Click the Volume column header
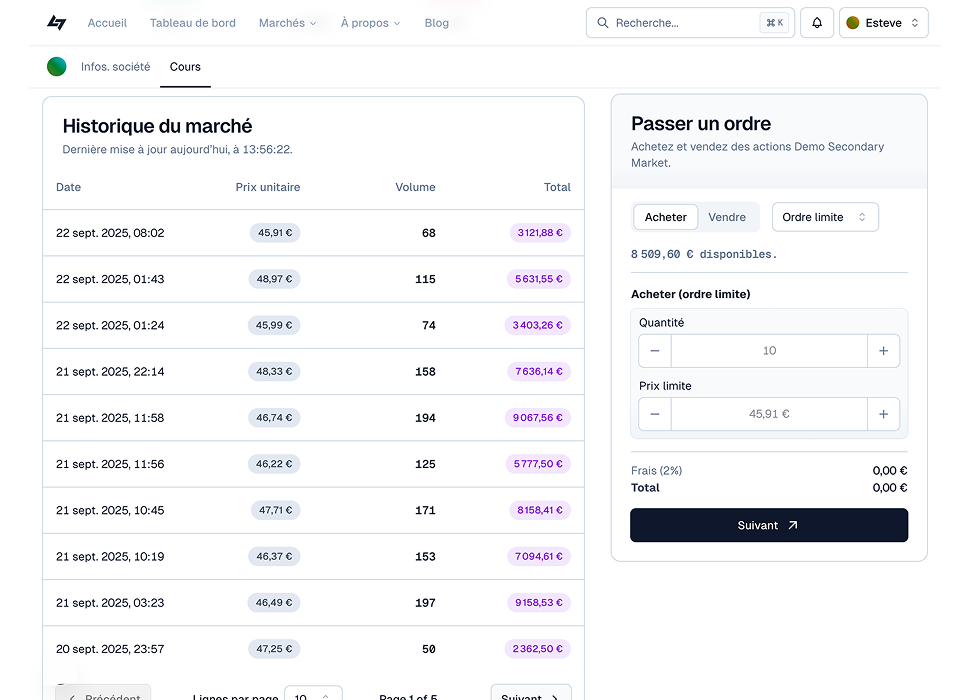Image resolution: width=970 pixels, height=700 pixels. click(415, 187)
